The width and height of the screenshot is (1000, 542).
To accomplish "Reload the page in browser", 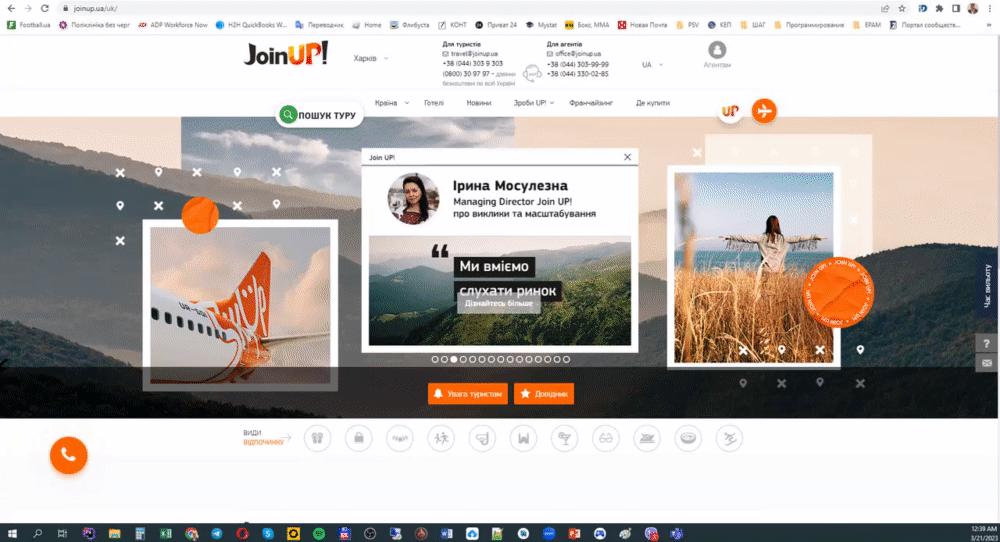I will pyautogui.click(x=45, y=8).
